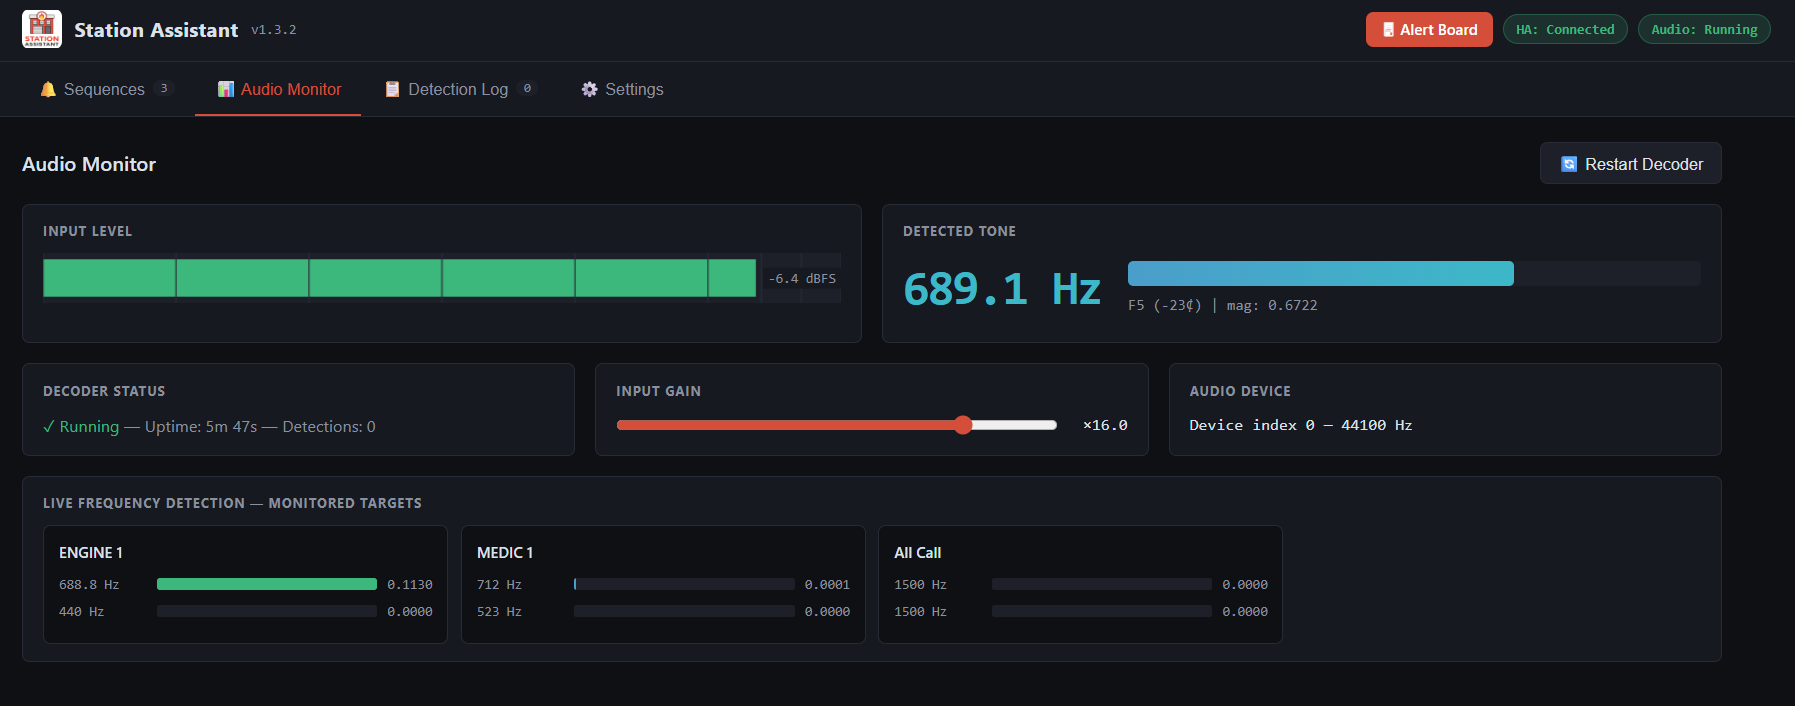Open the Alert Board

1429,30
